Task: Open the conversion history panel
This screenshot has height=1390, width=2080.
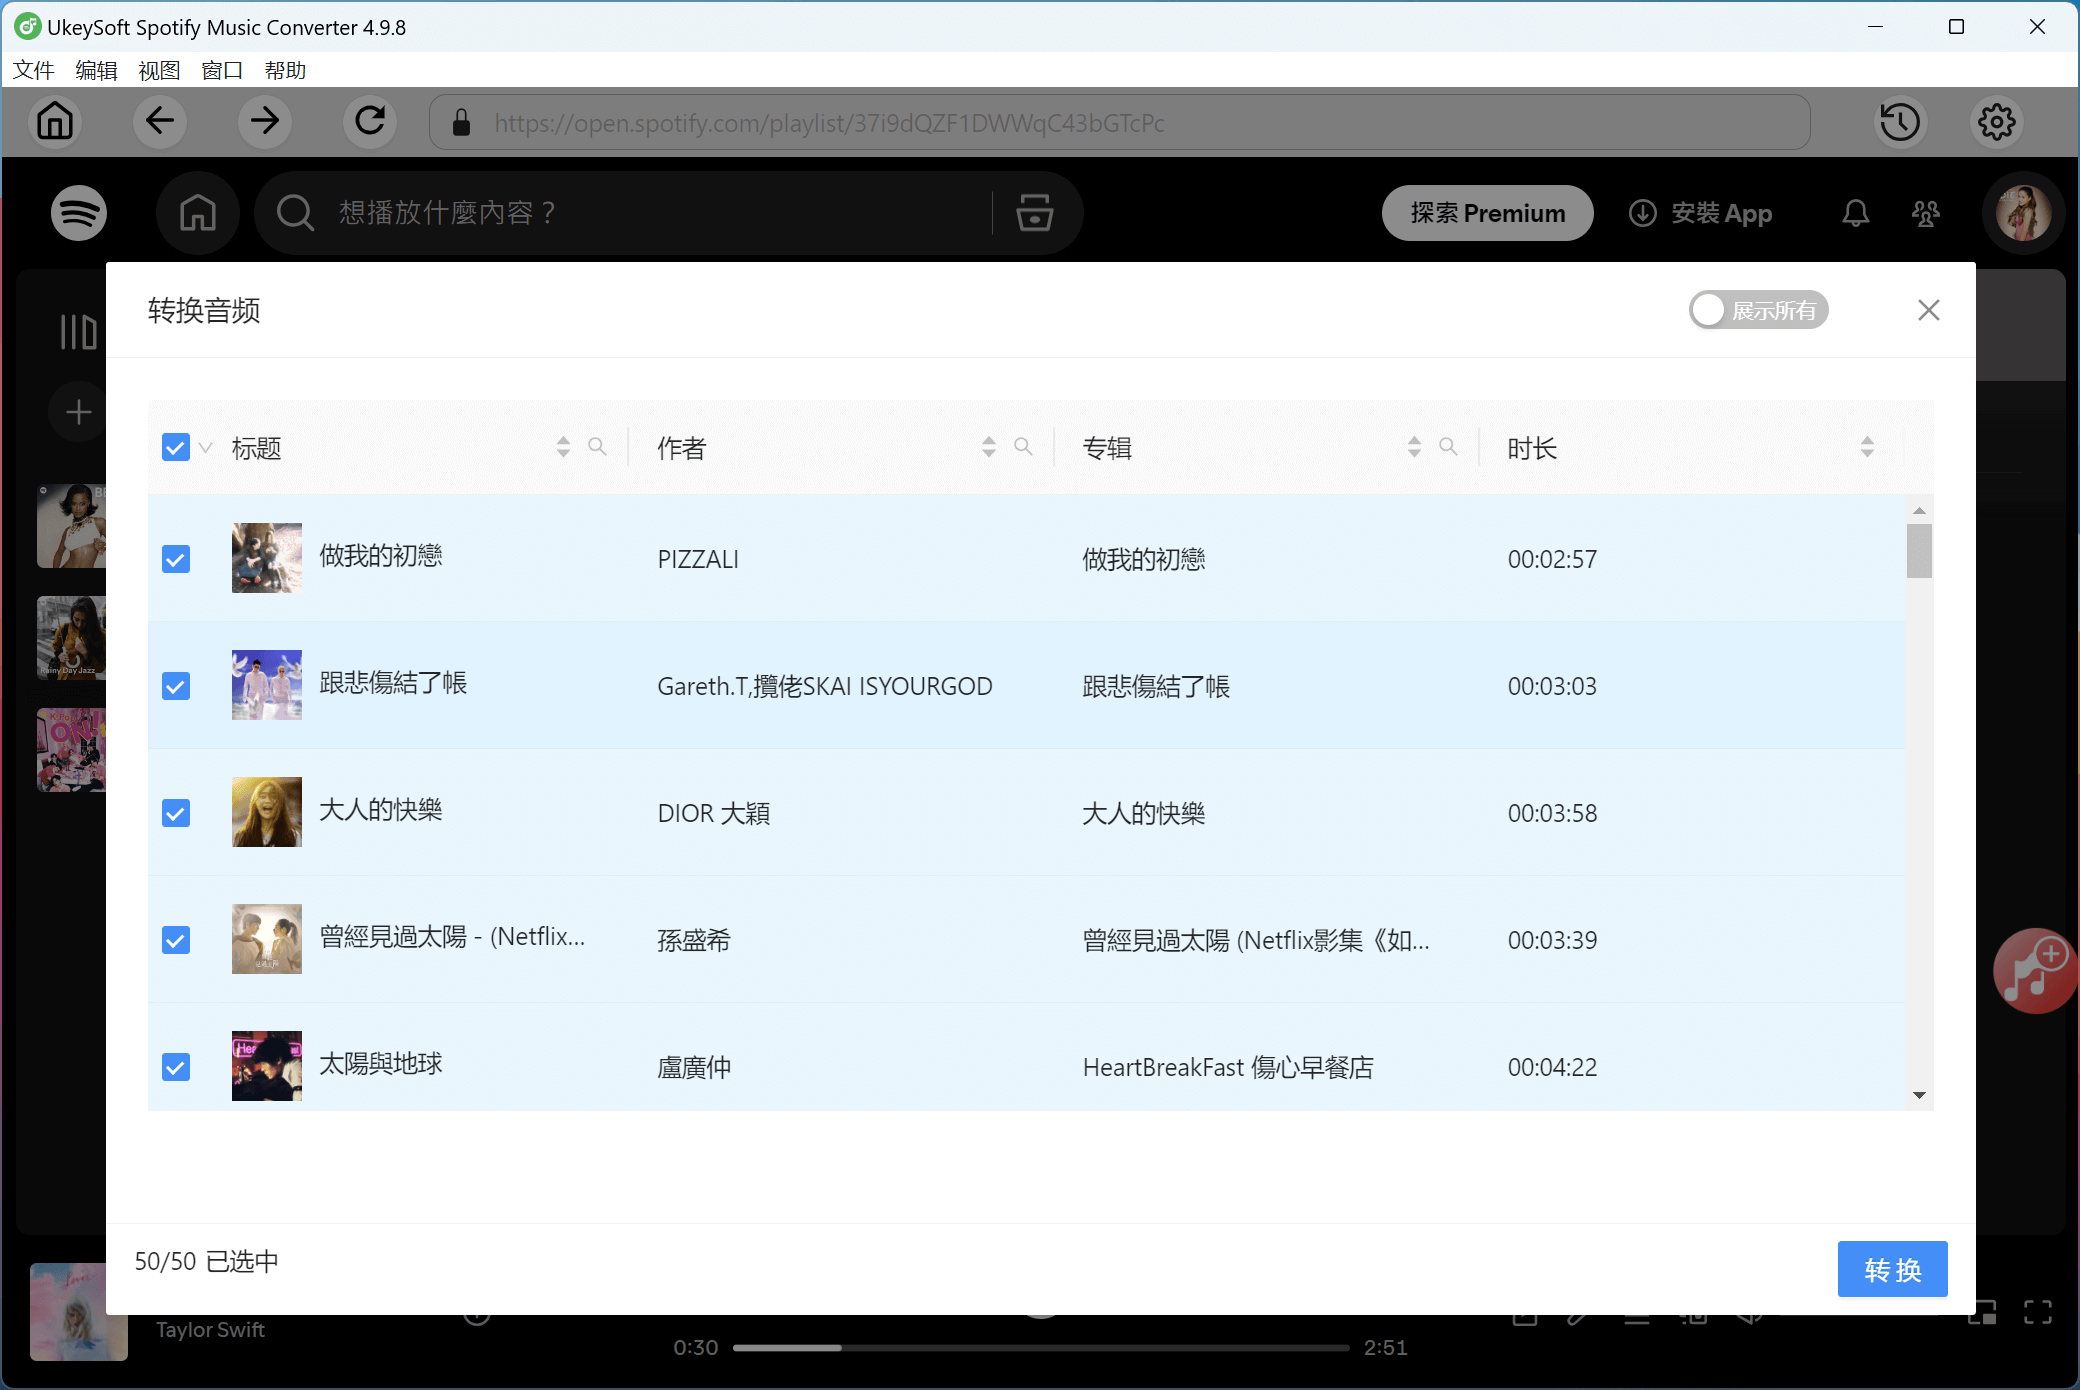Action: coord(1900,122)
